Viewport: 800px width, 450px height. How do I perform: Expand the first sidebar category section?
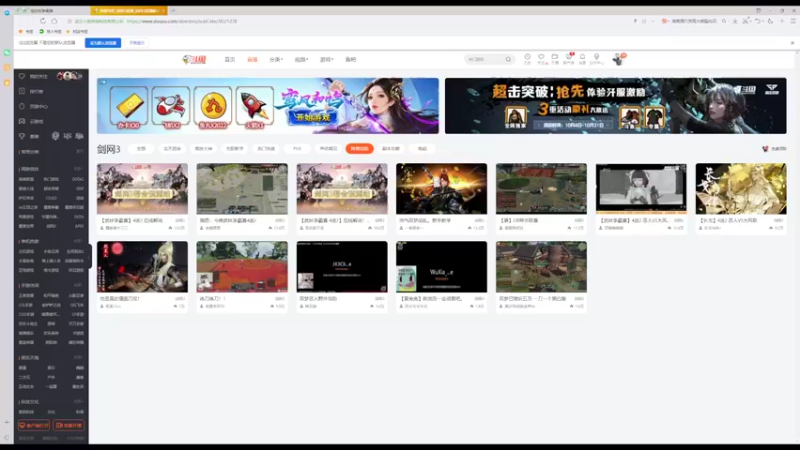80,152
